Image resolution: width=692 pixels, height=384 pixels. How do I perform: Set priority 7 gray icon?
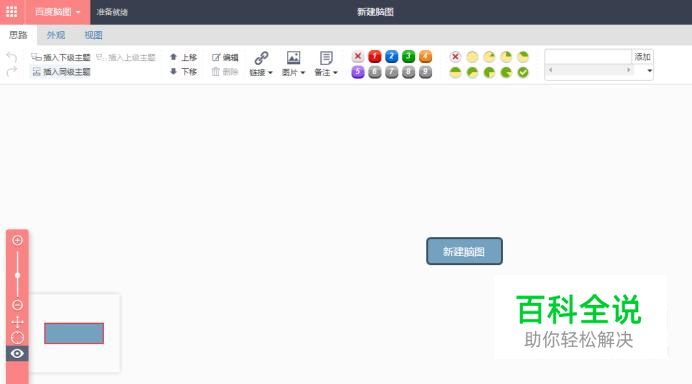[x=391, y=72]
